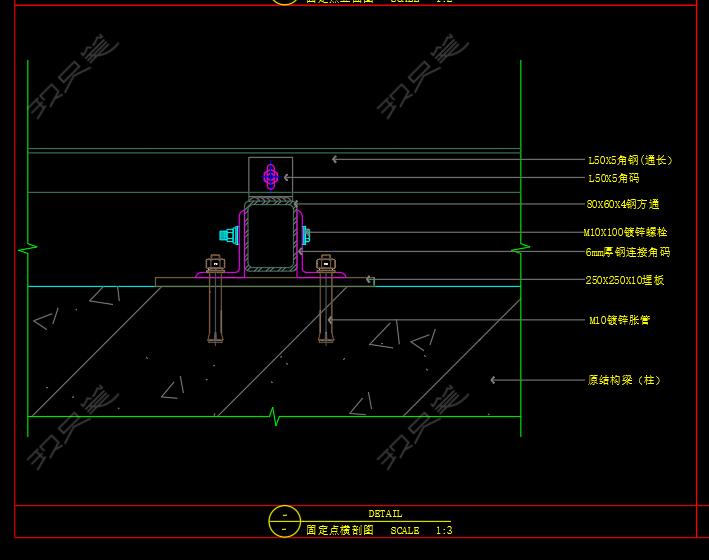Click the 250X250X10埋板 label
The height and width of the screenshot is (560, 709).
pyautogui.click(x=624, y=281)
